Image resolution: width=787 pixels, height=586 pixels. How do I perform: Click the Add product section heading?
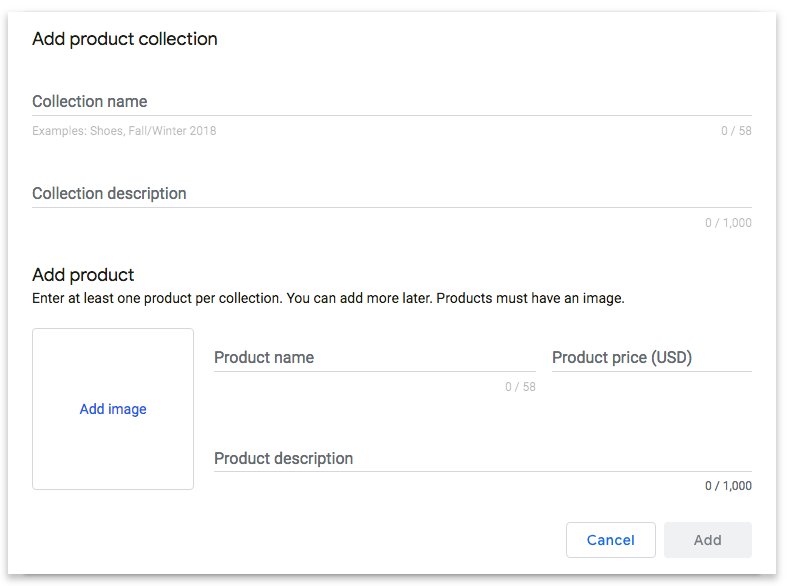[x=83, y=275]
